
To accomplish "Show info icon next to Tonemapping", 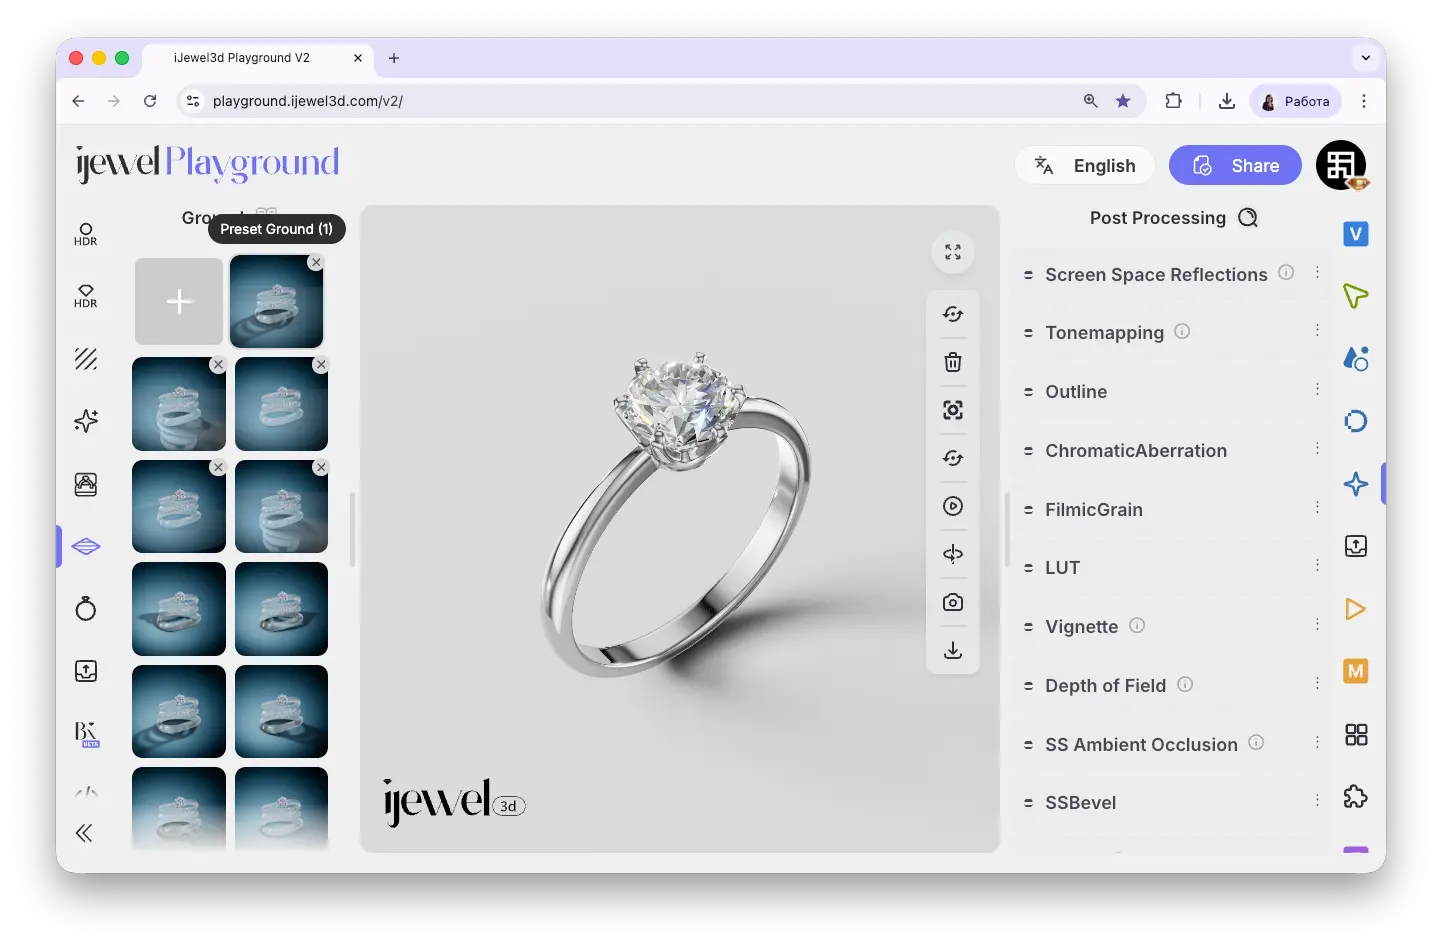I will tap(1182, 331).
